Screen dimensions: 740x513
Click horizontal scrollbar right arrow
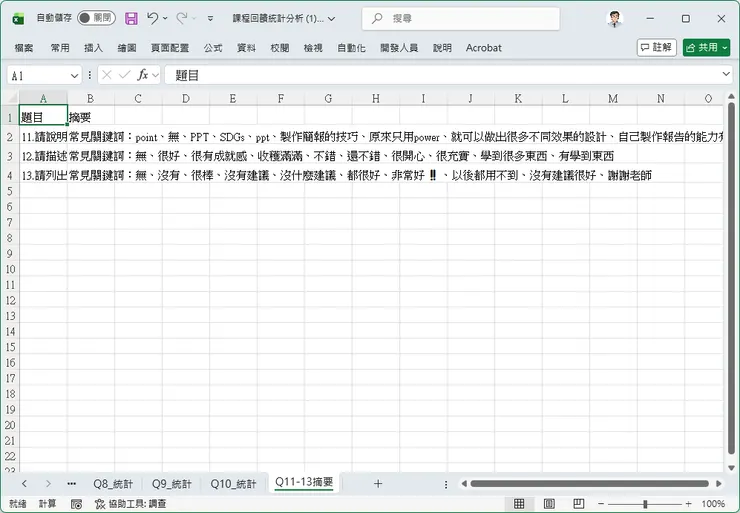[x=719, y=484]
